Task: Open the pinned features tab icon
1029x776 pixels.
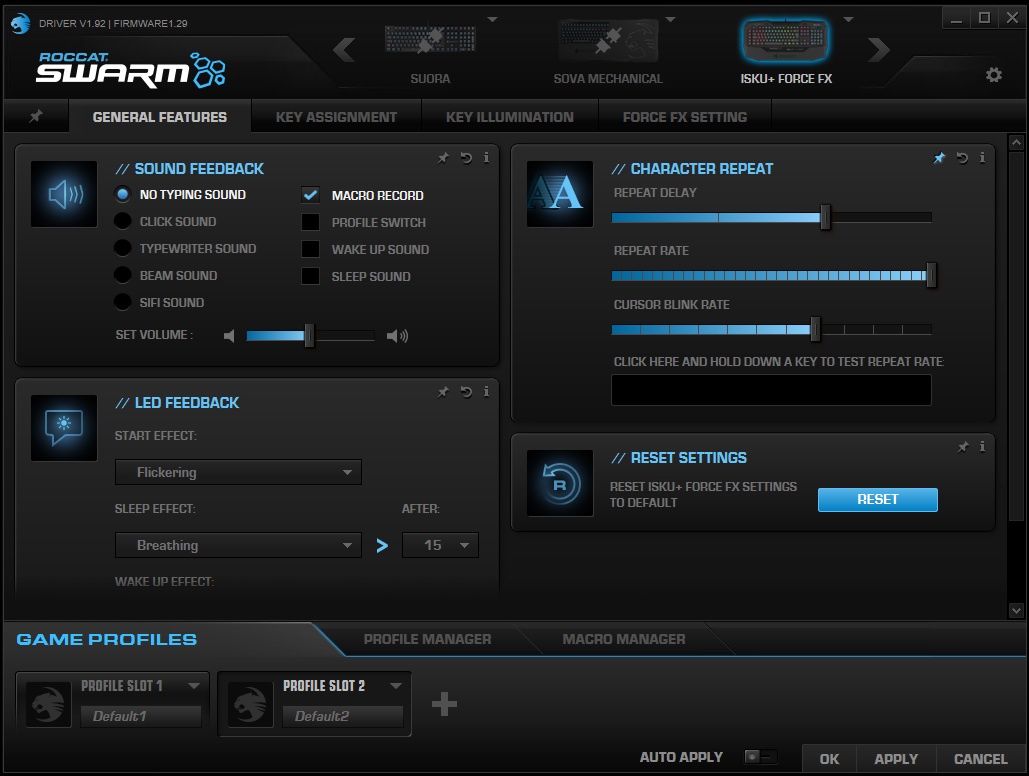Action: point(36,116)
